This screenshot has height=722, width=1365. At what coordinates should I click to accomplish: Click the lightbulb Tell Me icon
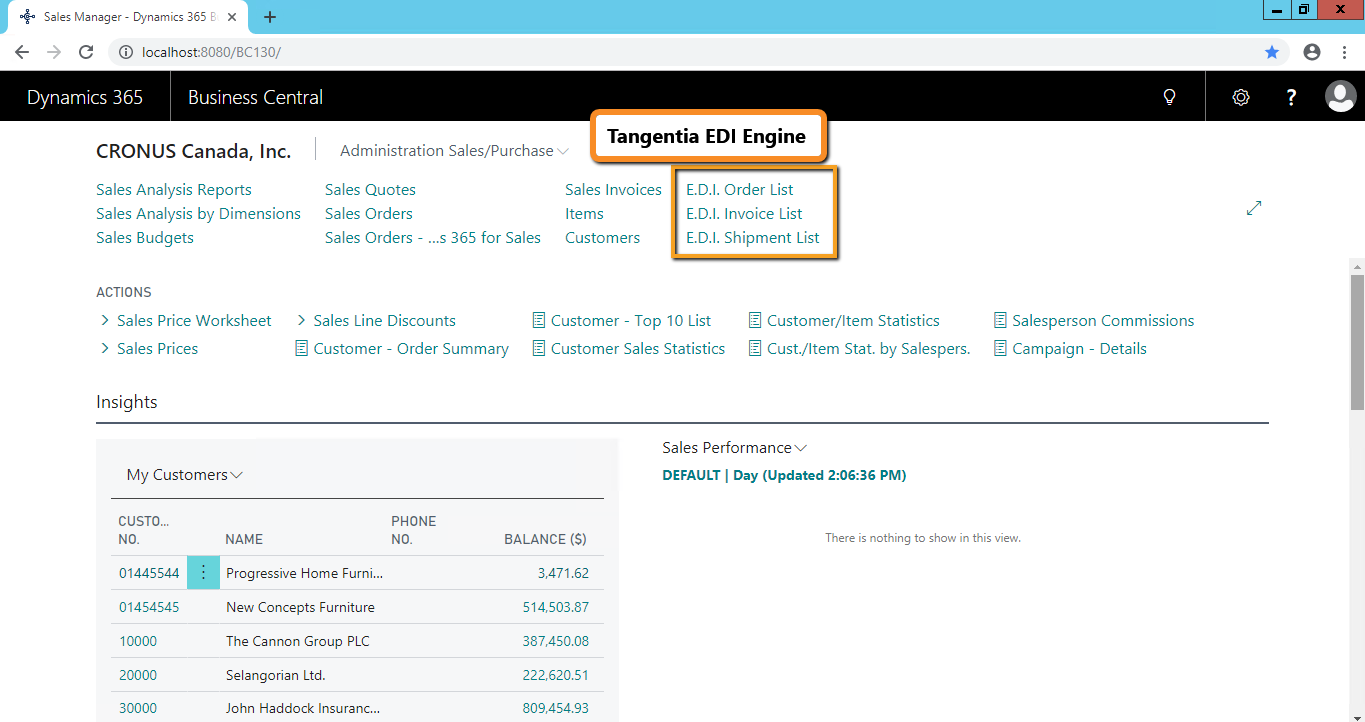1168,97
